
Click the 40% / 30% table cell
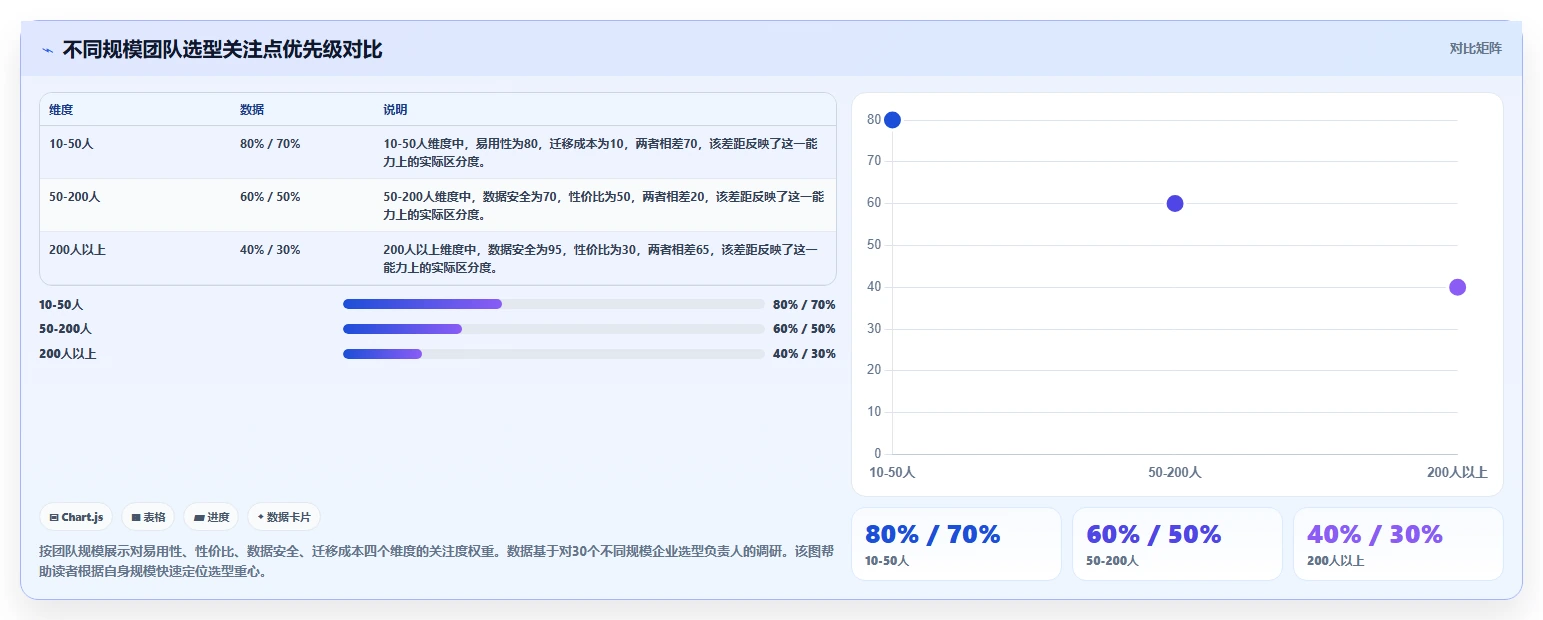coord(270,250)
